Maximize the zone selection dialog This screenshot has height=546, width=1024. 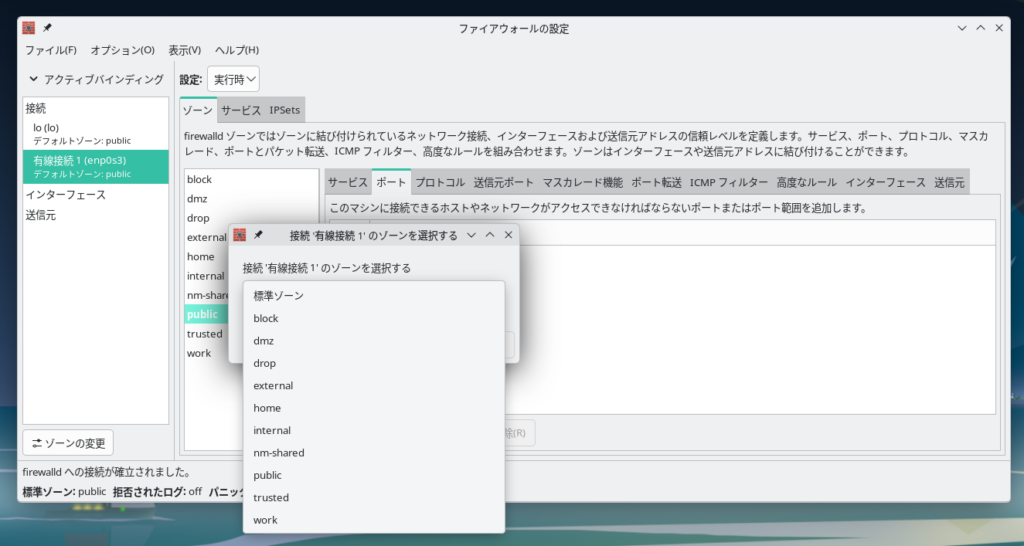click(490, 235)
